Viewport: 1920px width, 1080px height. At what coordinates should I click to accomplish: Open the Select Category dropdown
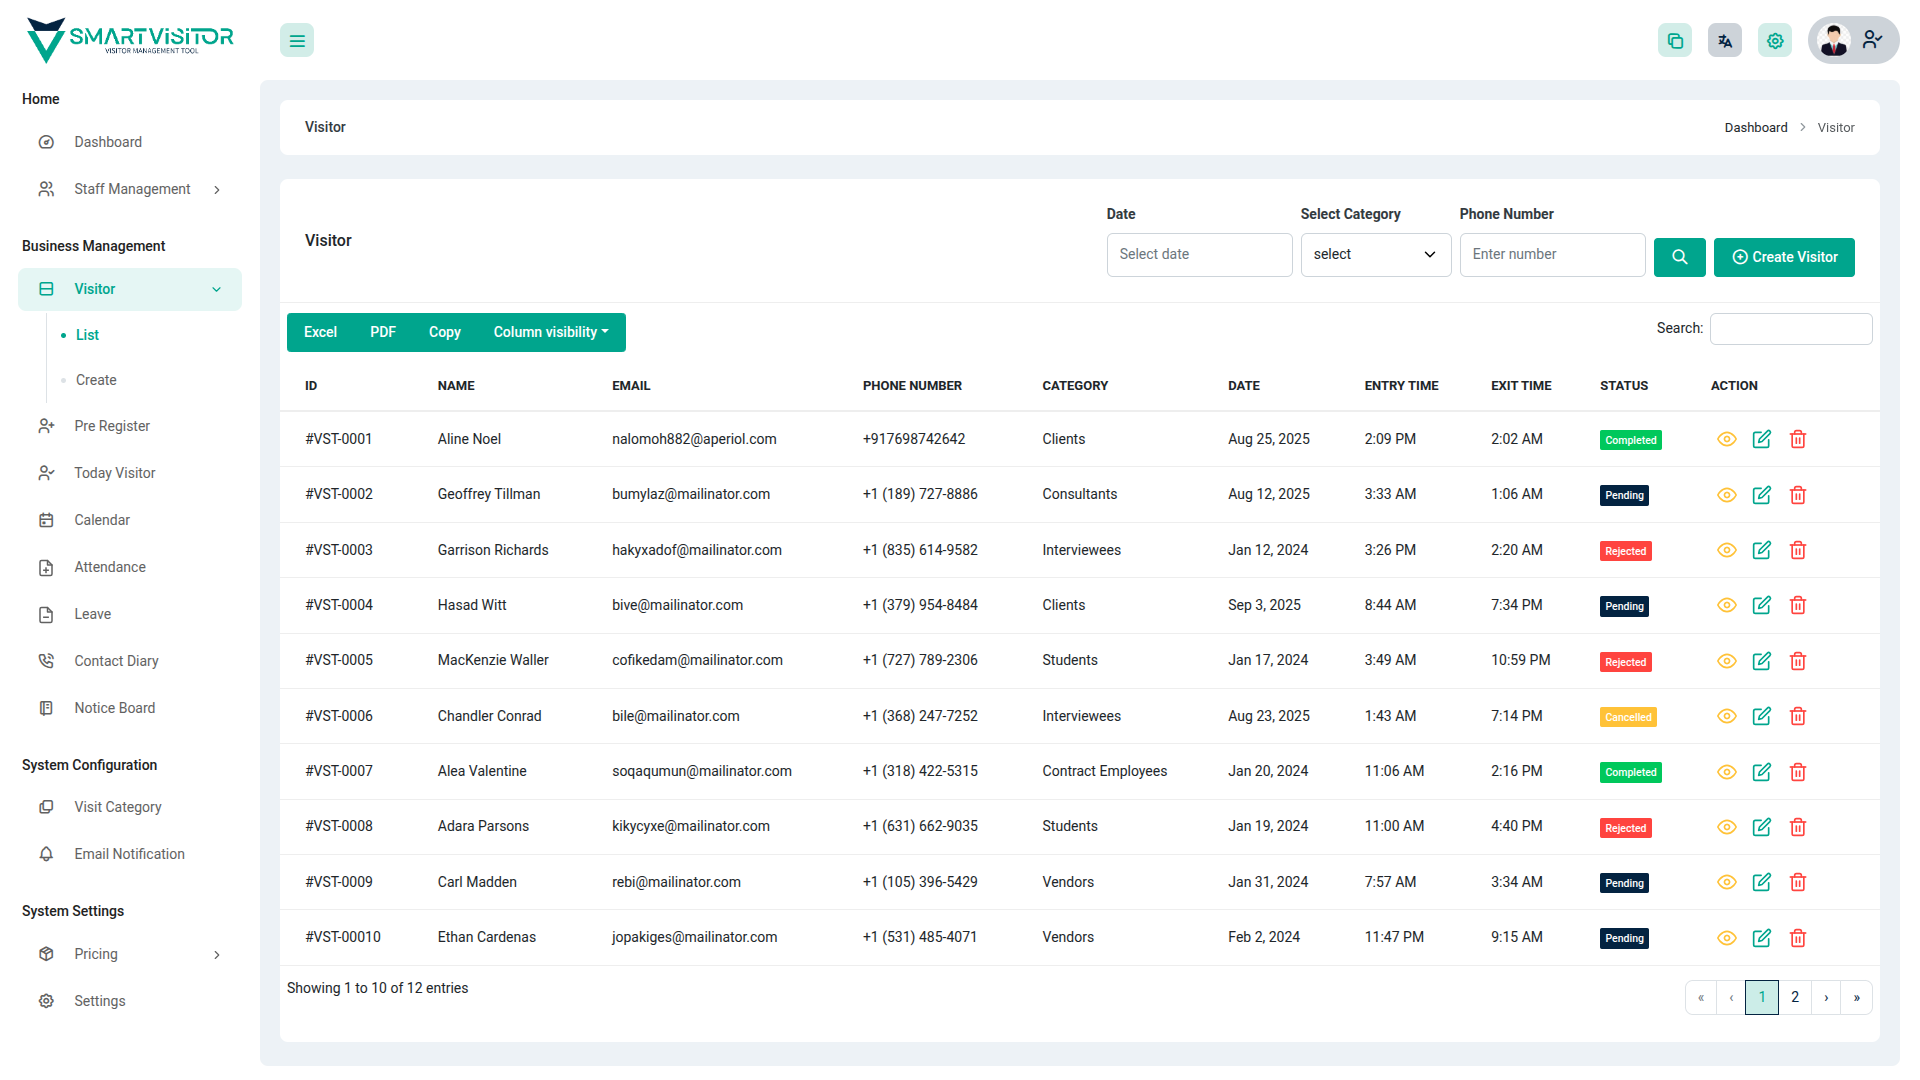click(x=1375, y=255)
